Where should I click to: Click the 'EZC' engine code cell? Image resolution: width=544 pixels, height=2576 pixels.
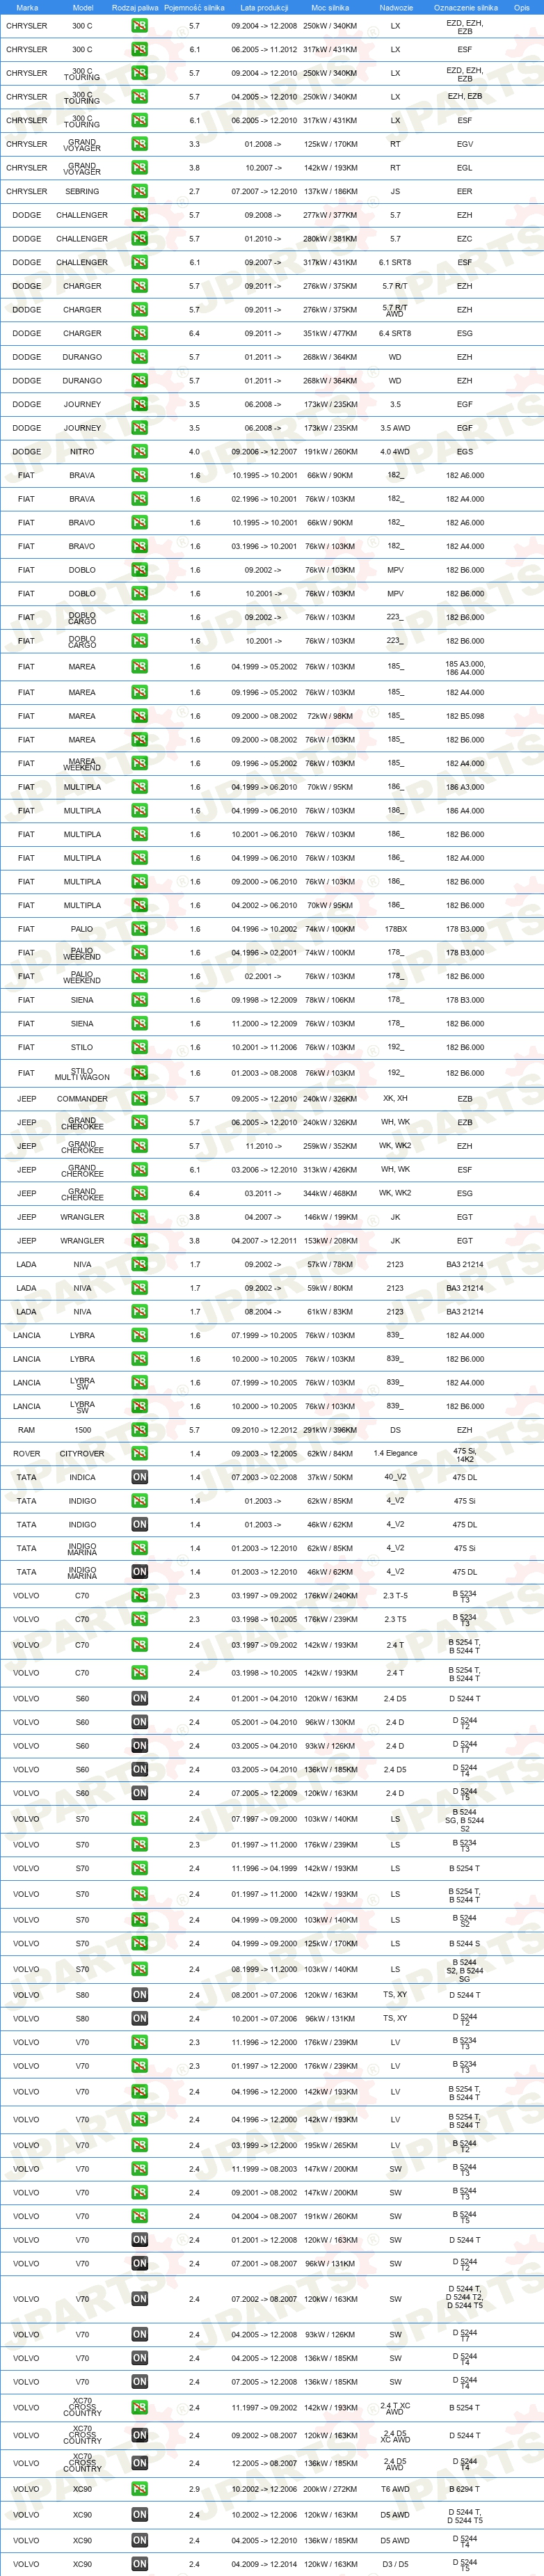tap(465, 239)
